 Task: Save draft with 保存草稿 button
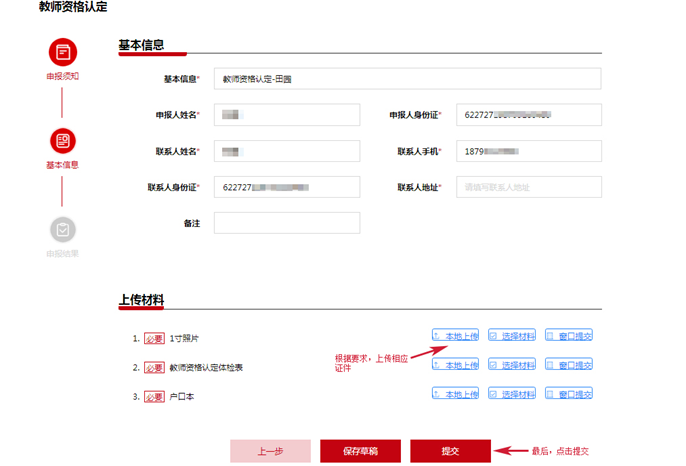[360, 451]
